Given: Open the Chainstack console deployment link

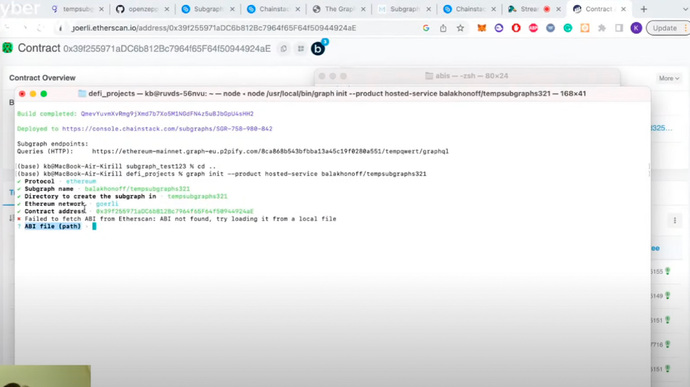Looking at the screenshot, I should 167,129.
